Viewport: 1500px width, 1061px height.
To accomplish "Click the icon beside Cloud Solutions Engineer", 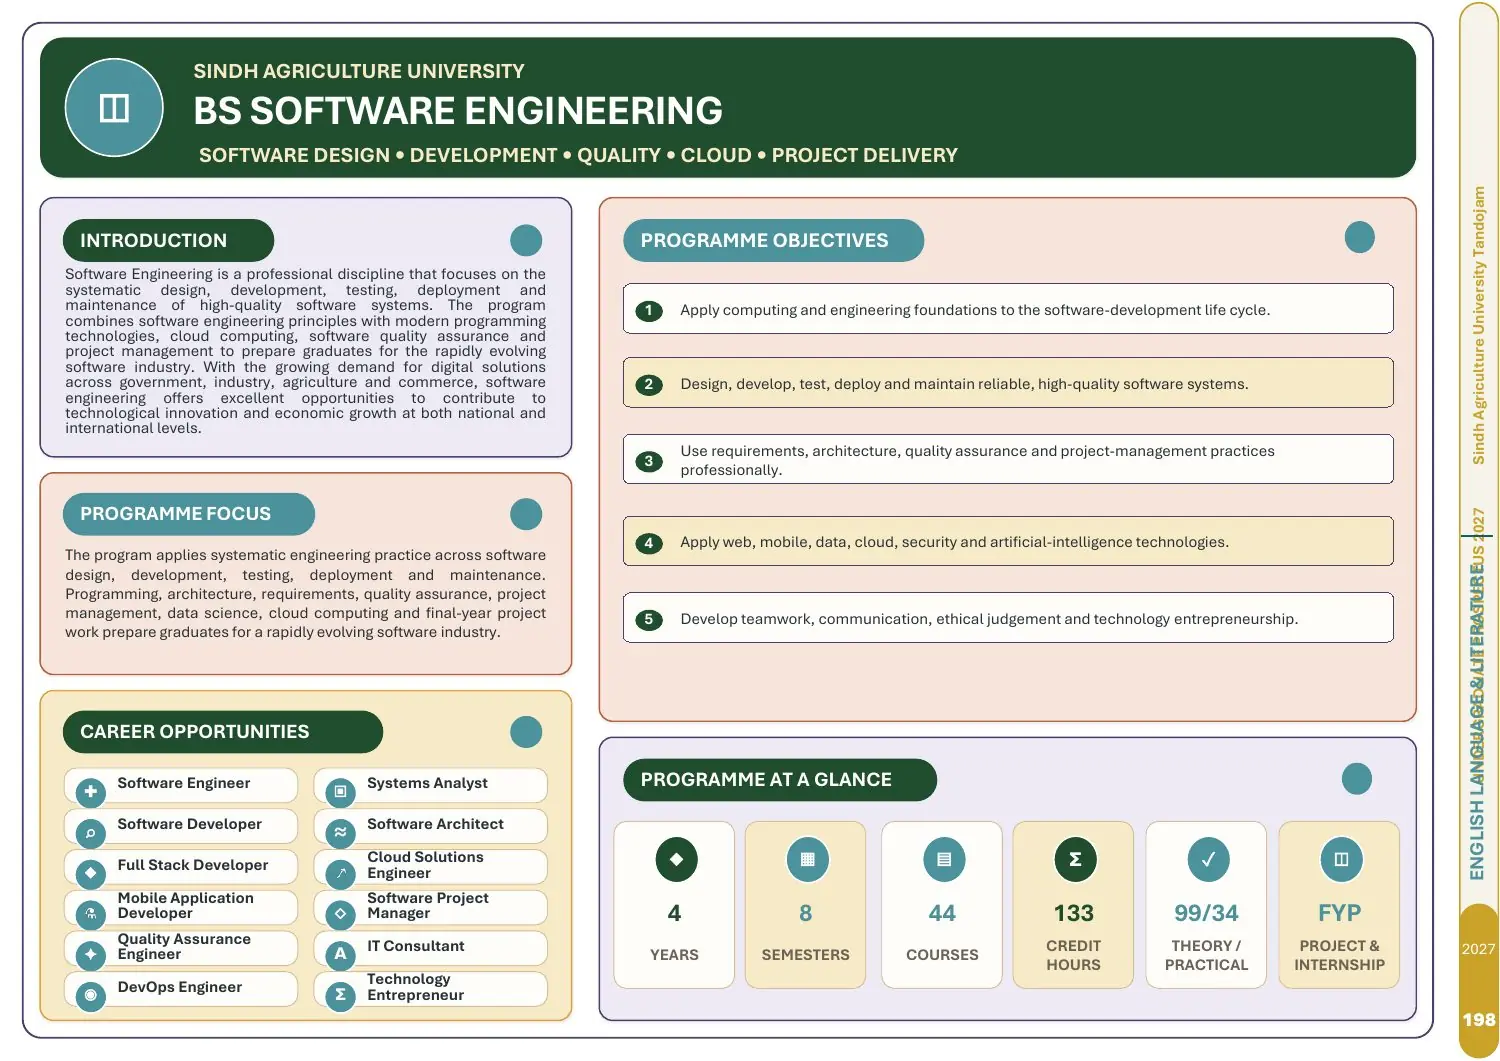I will 340,873.
